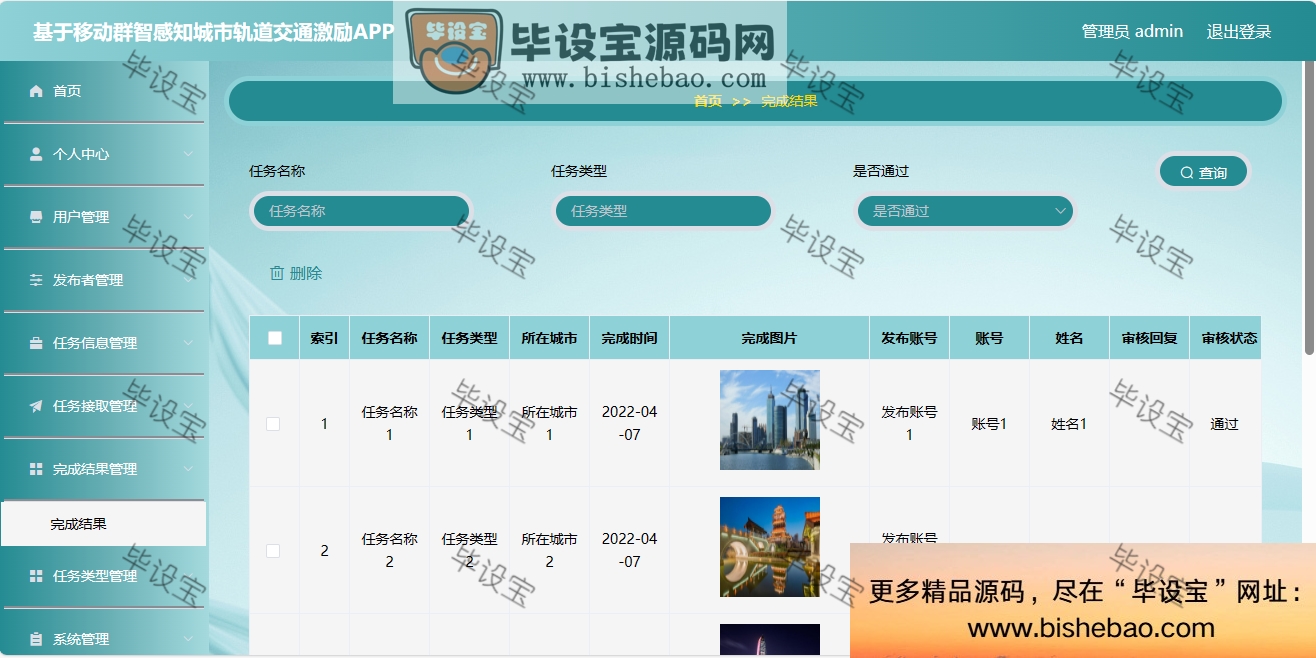Click the cell 任务类型 2

469,550
